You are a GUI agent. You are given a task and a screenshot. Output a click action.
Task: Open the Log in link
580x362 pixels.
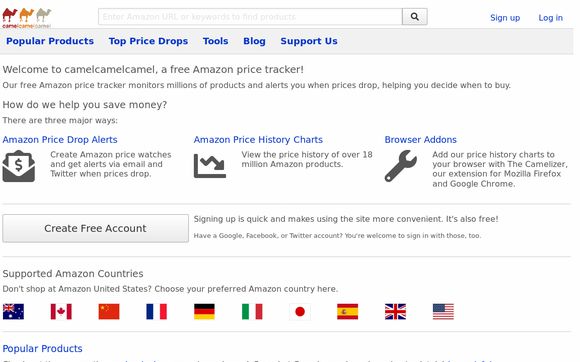coord(550,18)
